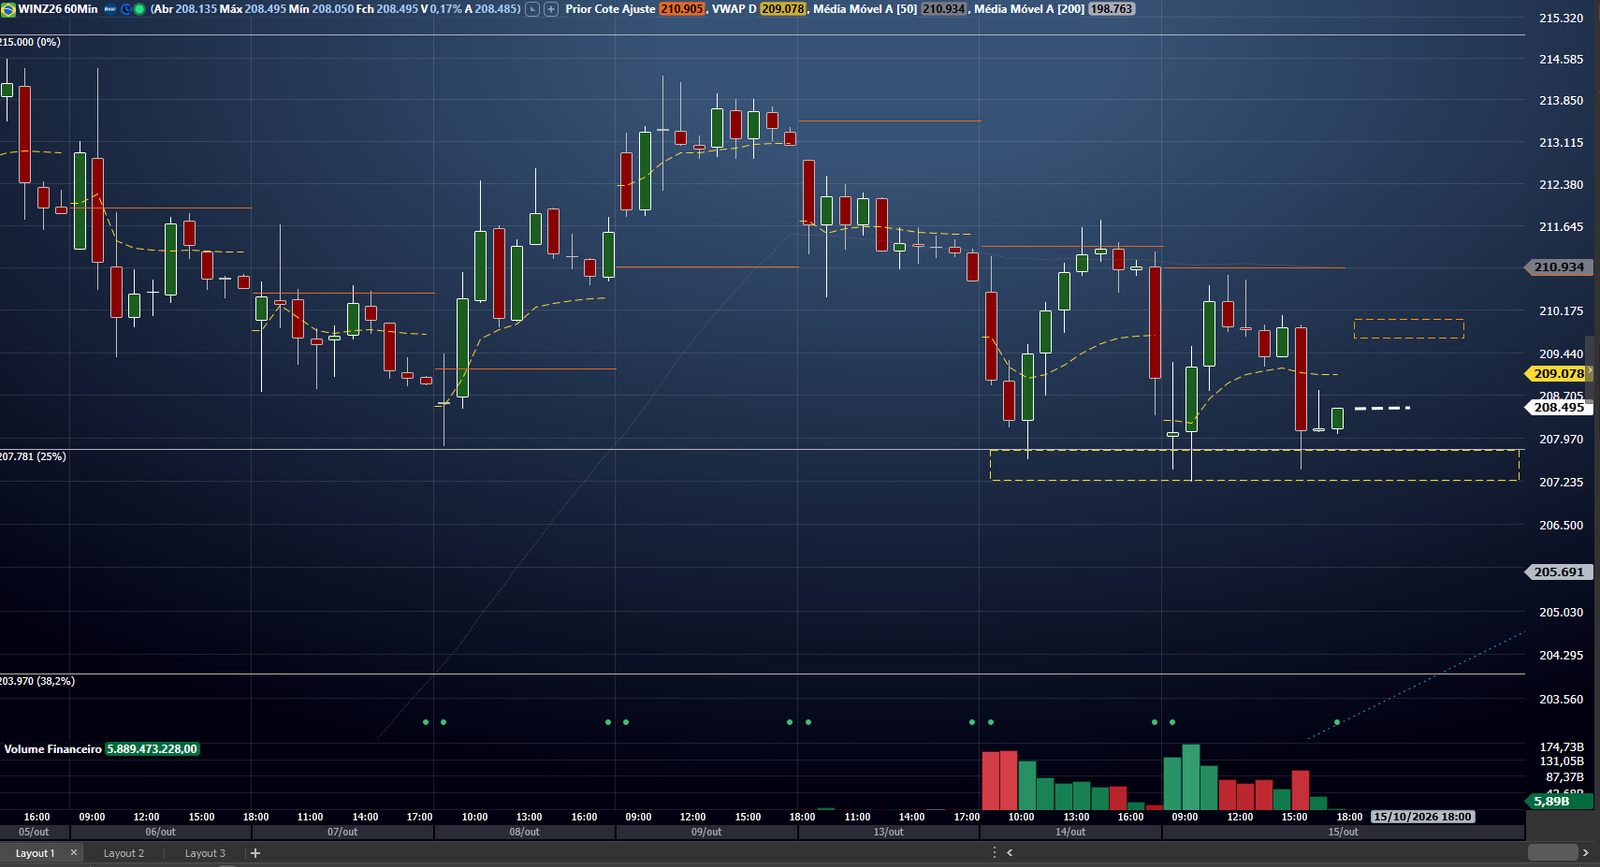The image size is (1600, 867).
Task: Select the 207.781 (25%) Fibonacci level label
Action: tap(33, 456)
